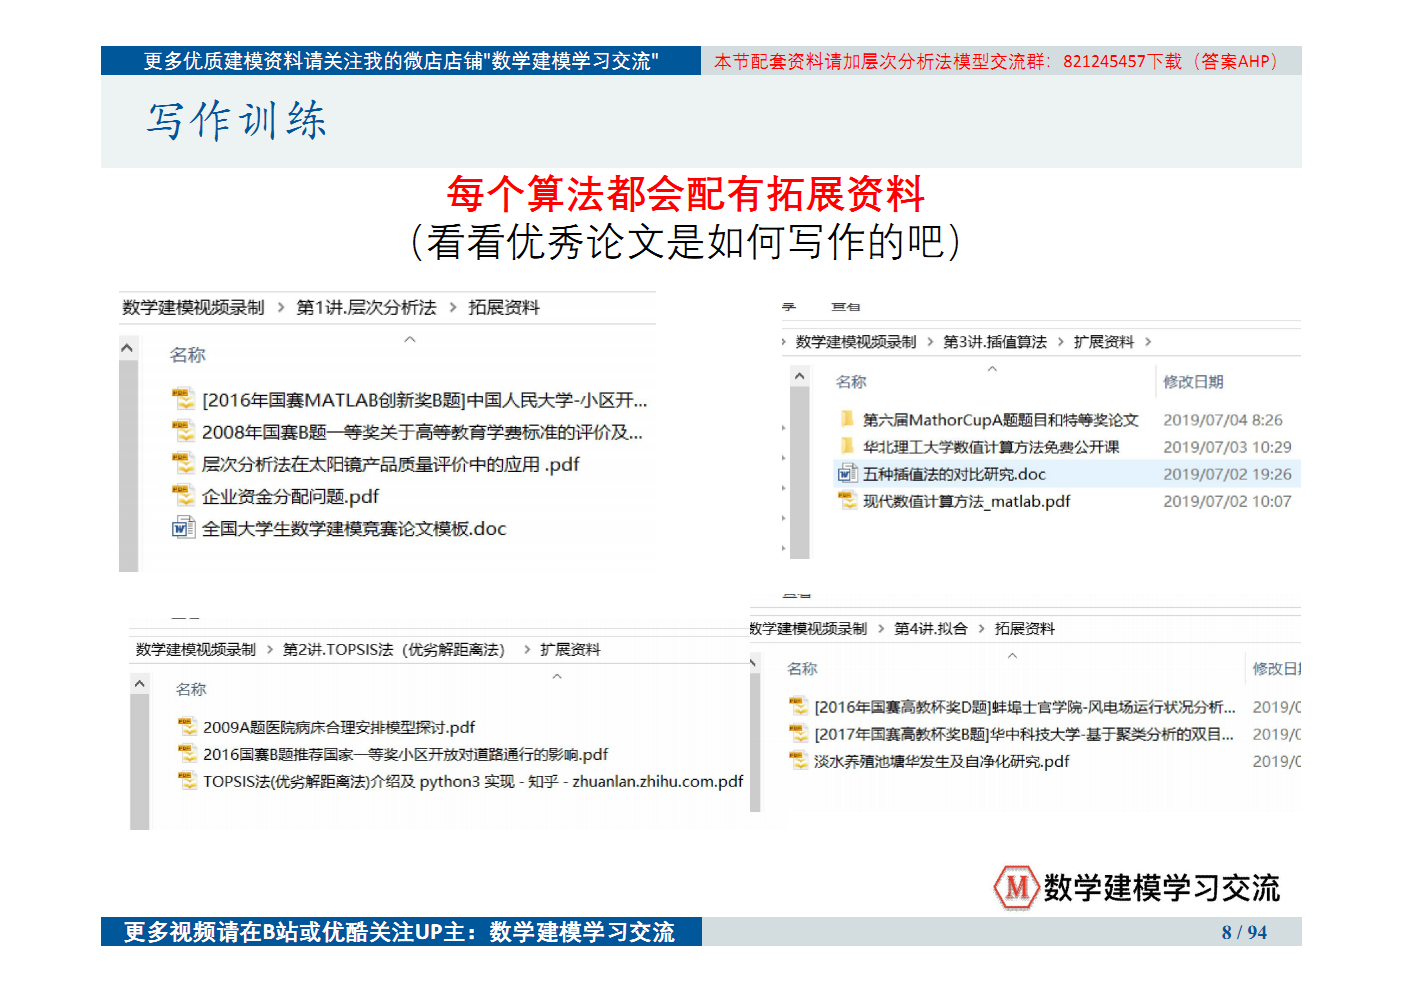Click scroll-up arrow in 第2讲 window
The image size is (1403, 992).
(x=139, y=684)
